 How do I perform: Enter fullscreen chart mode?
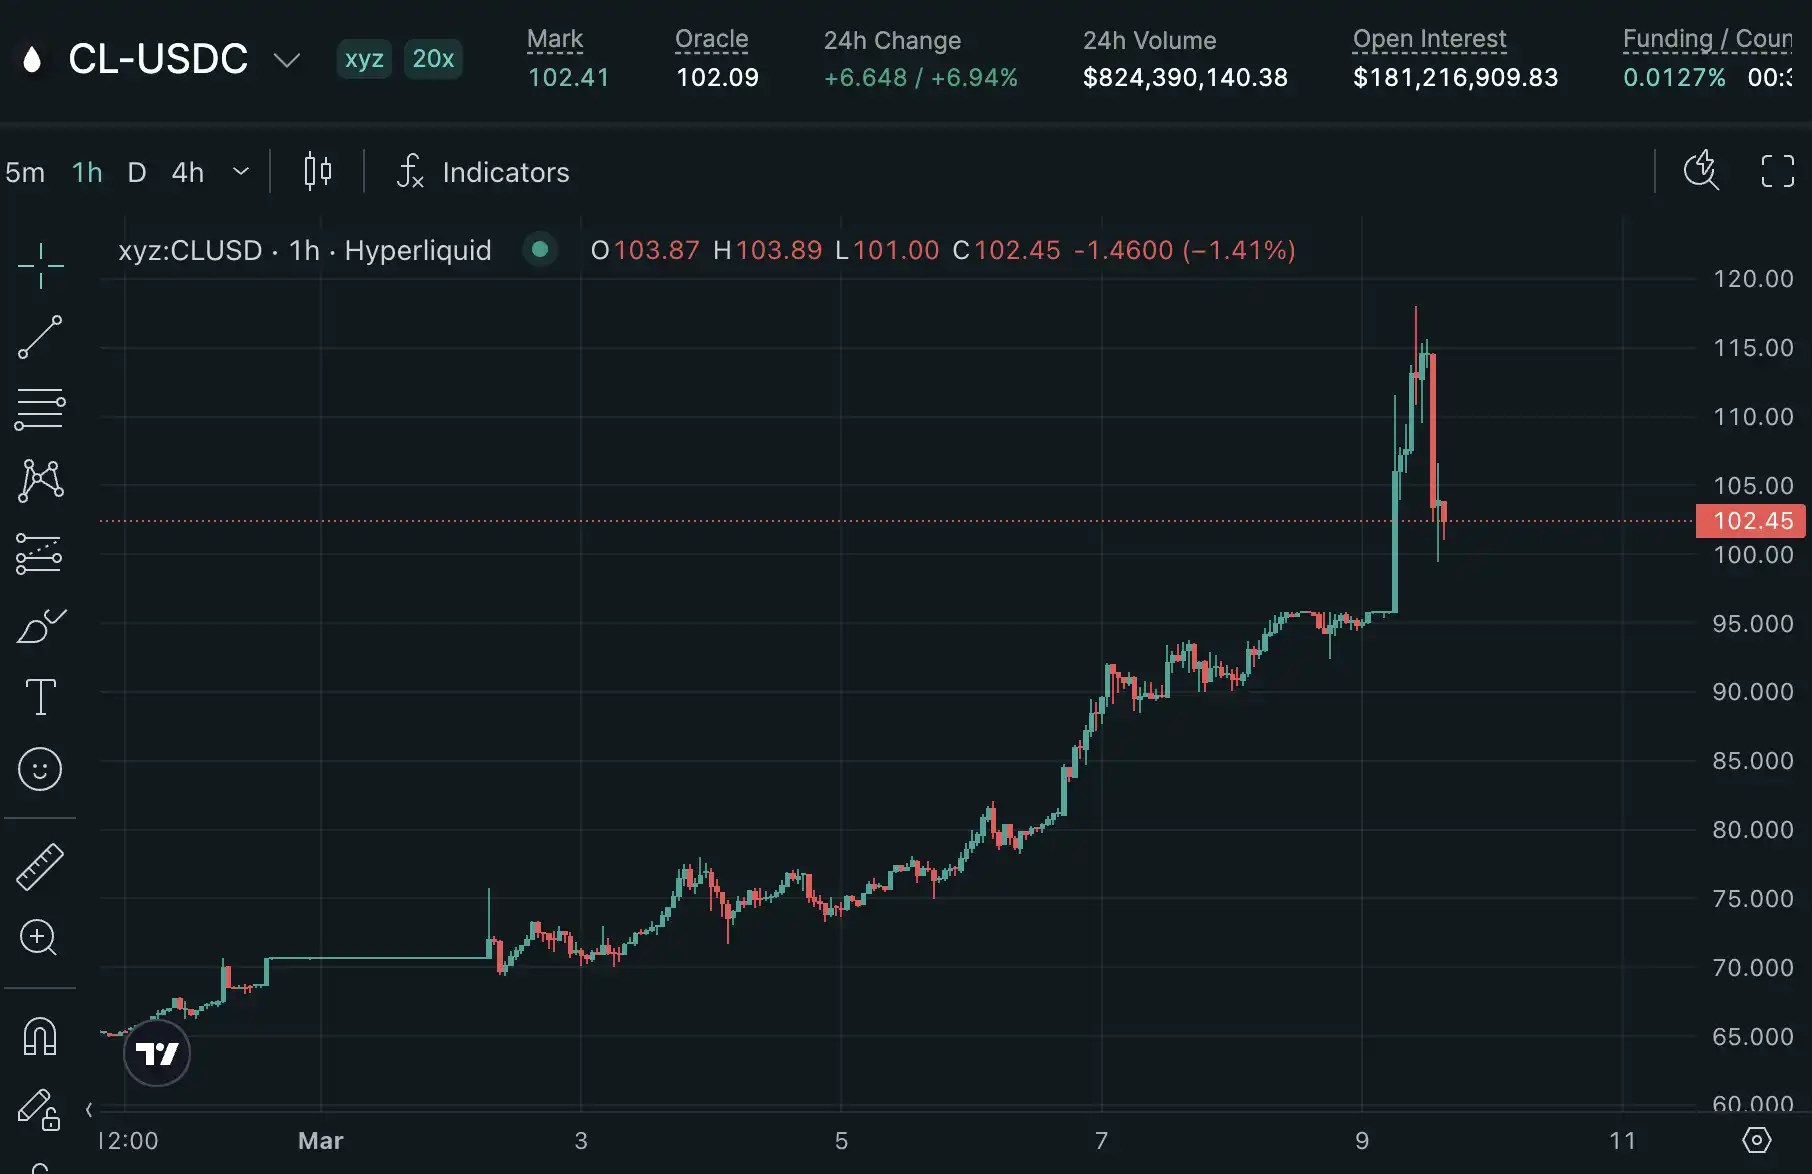pyautogui.click(x=1777, y=171)
